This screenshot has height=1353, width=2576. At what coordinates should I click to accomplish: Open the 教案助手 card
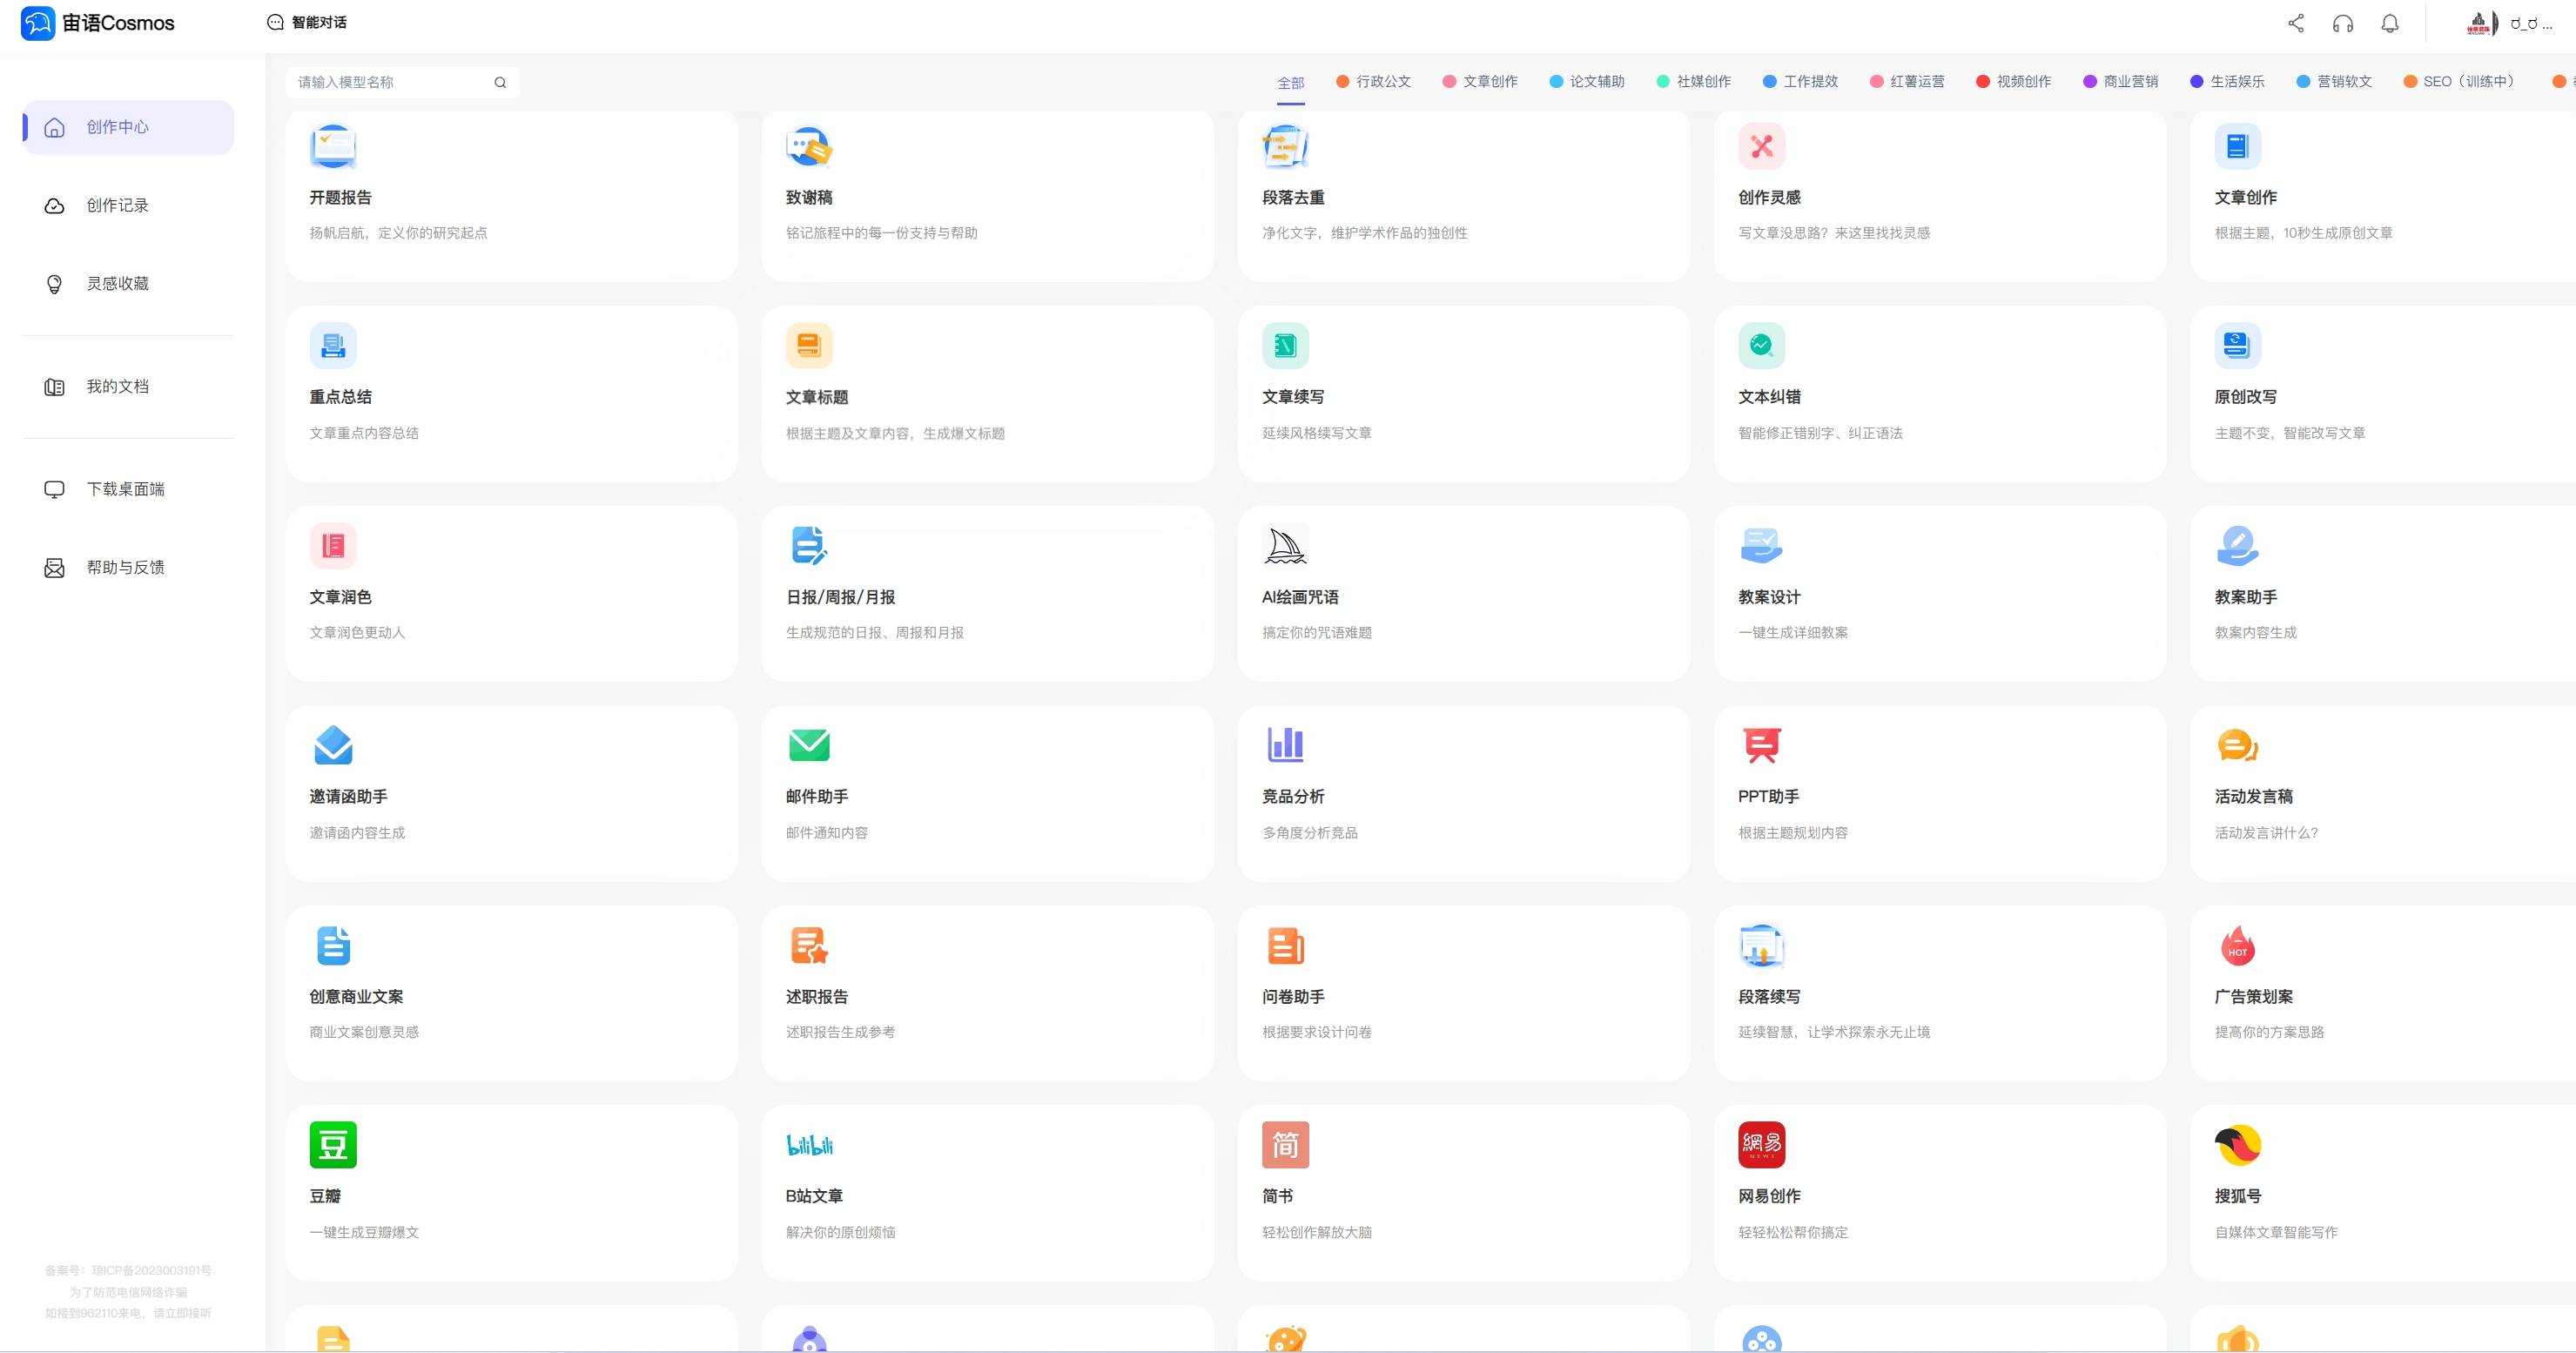pos(2383,594)
